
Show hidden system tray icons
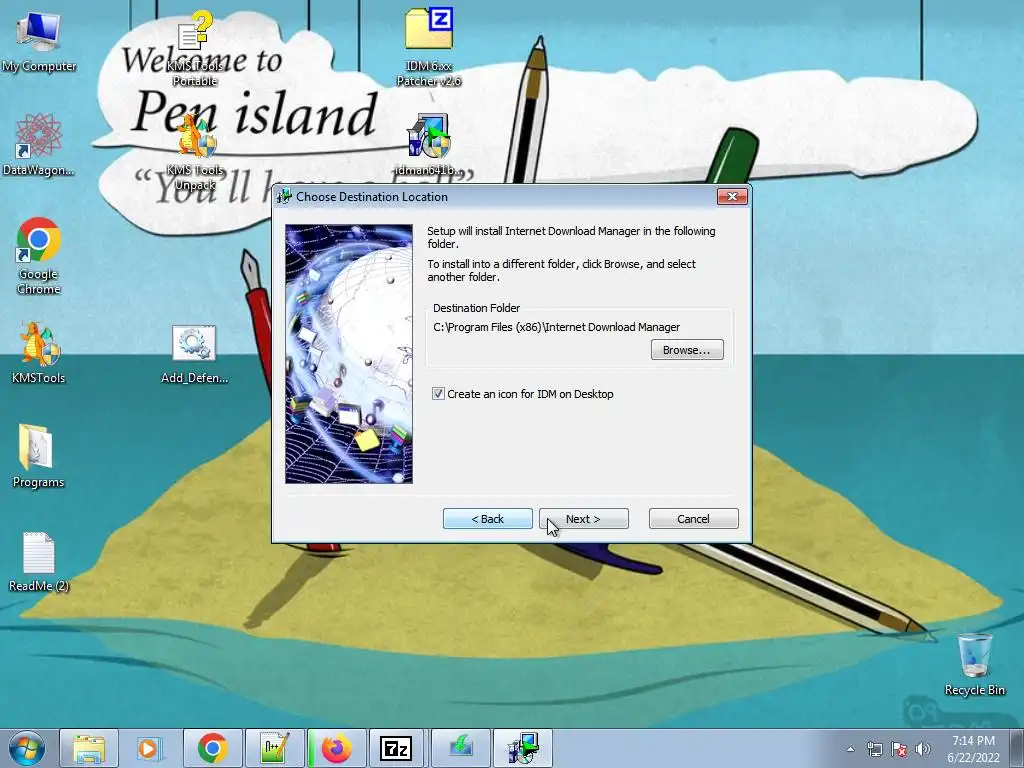tap(850, 749)
